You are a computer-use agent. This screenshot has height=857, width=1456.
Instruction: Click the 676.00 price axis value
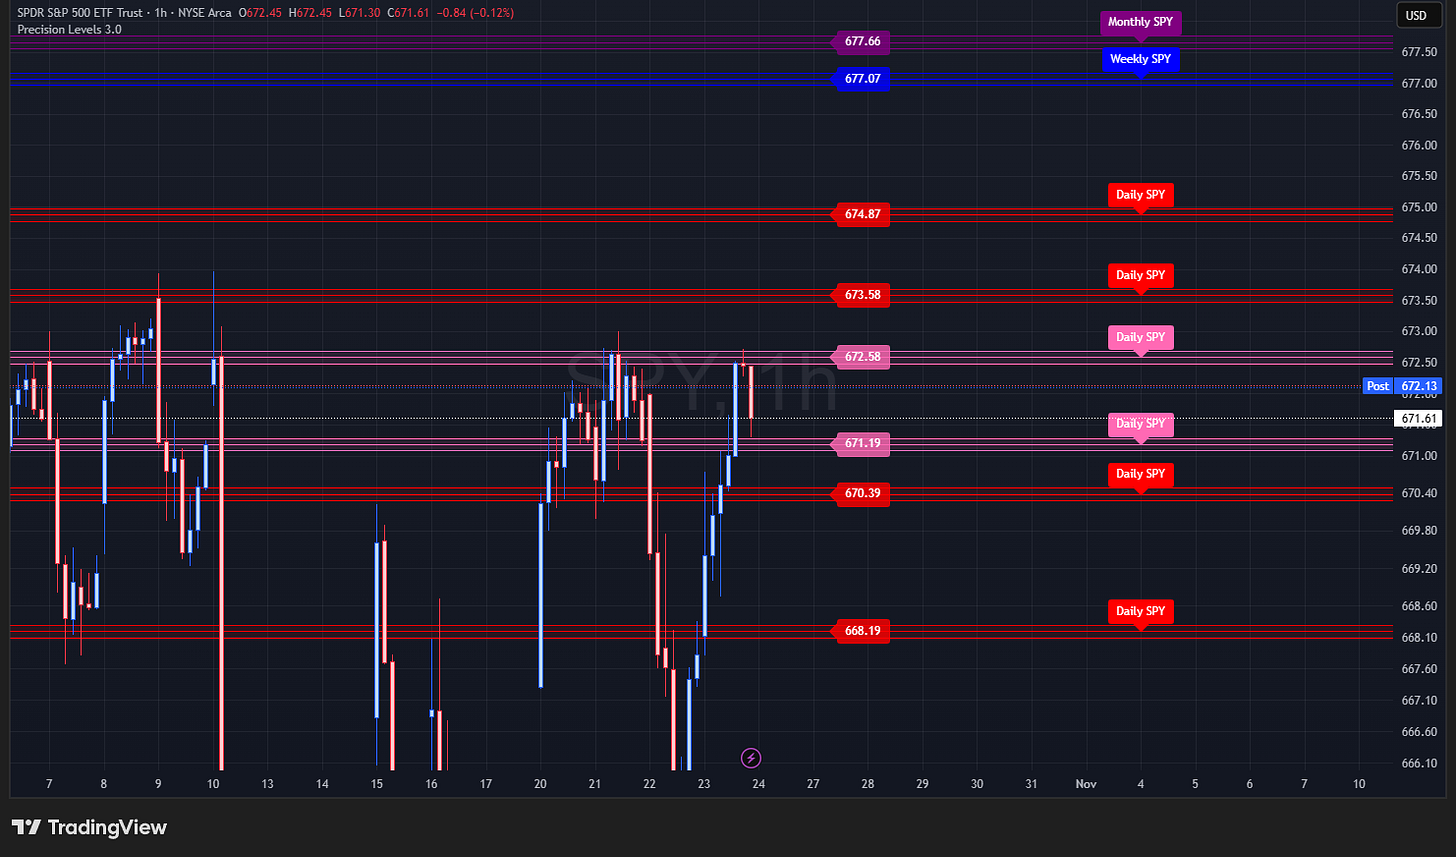coord(1419,145)
